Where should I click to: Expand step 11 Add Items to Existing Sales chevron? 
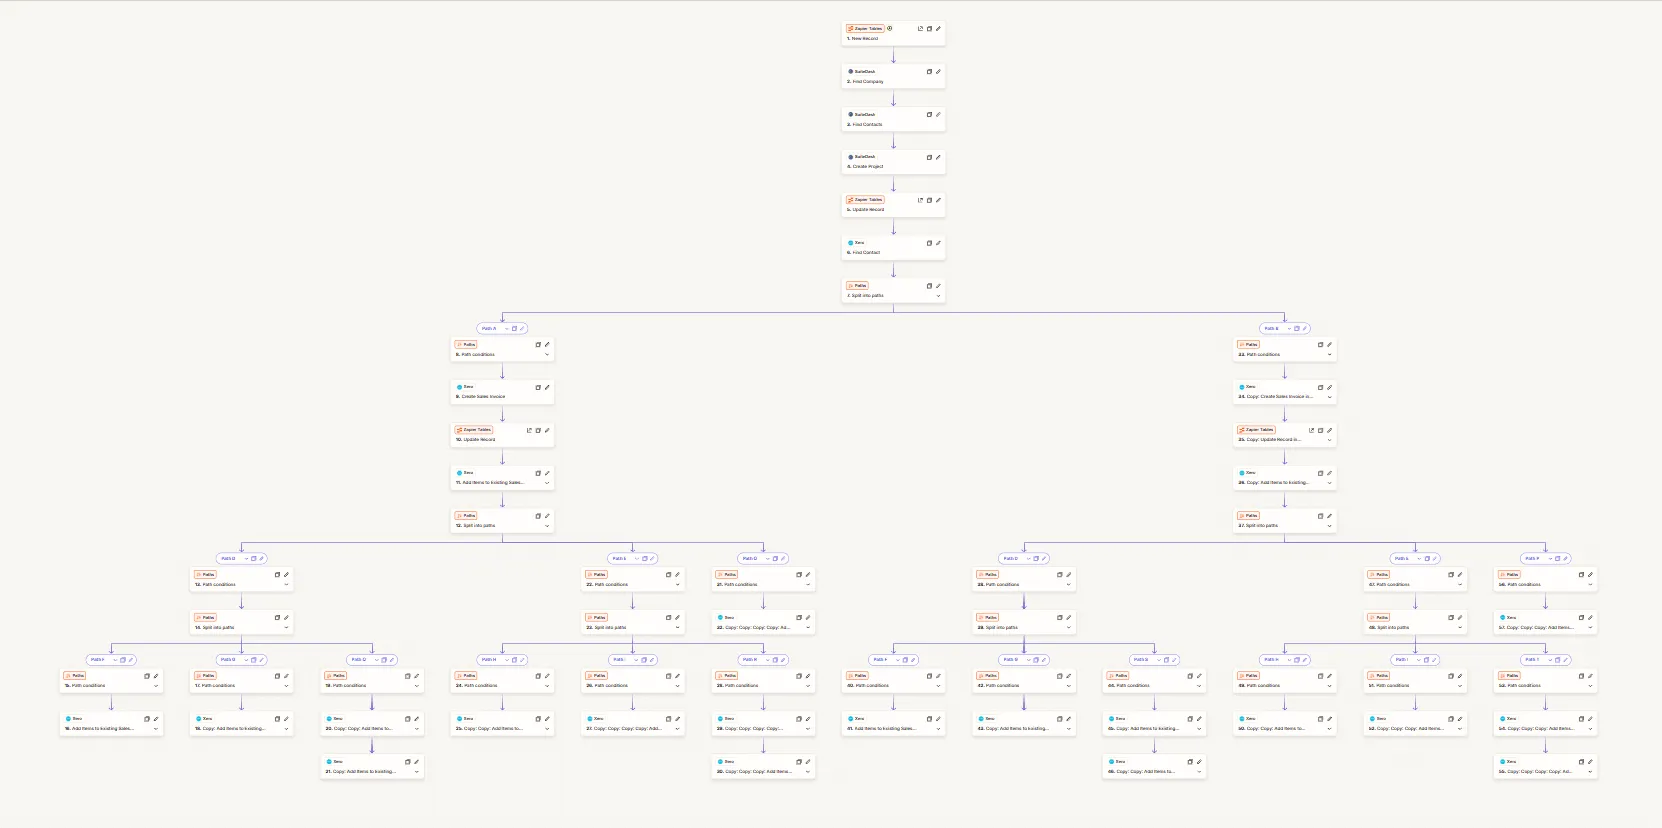547,483
